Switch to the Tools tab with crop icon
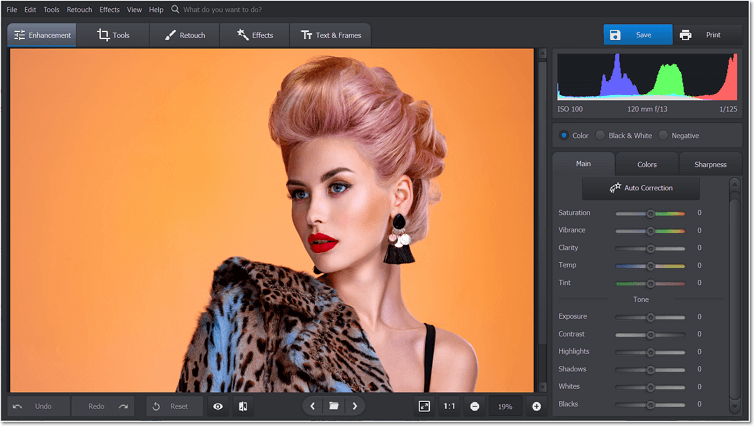Screen dimensions: 754x426 (x=113, y=35)
